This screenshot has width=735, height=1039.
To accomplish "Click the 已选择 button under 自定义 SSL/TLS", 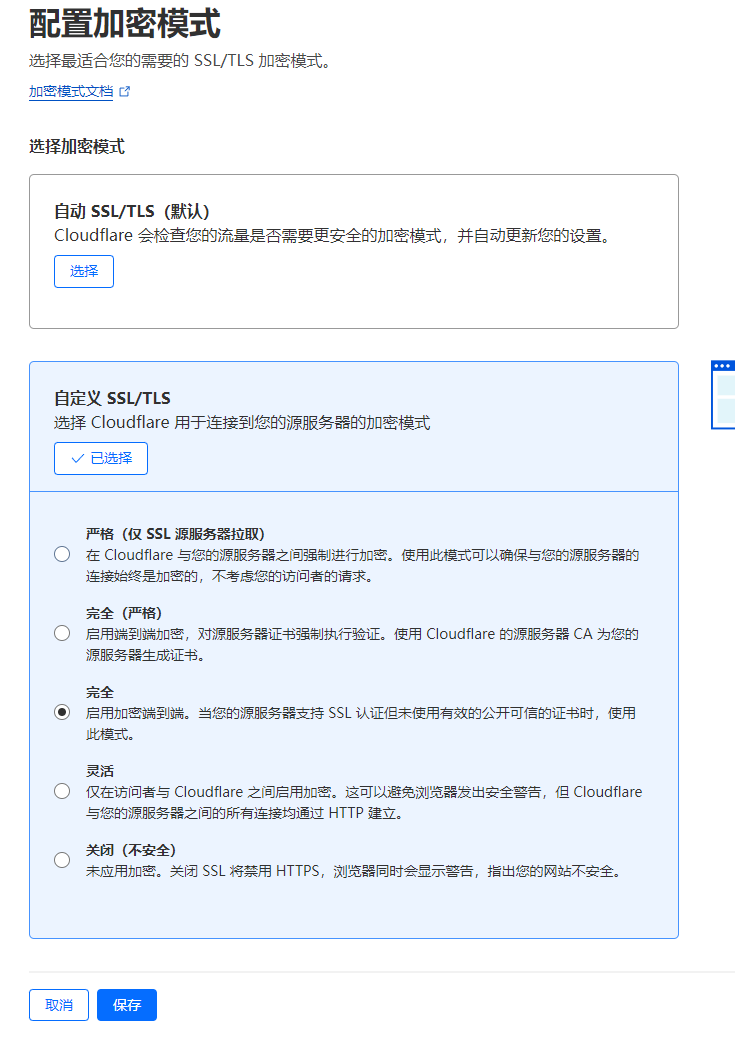I will pyautogui.click(x=101, y=458).
